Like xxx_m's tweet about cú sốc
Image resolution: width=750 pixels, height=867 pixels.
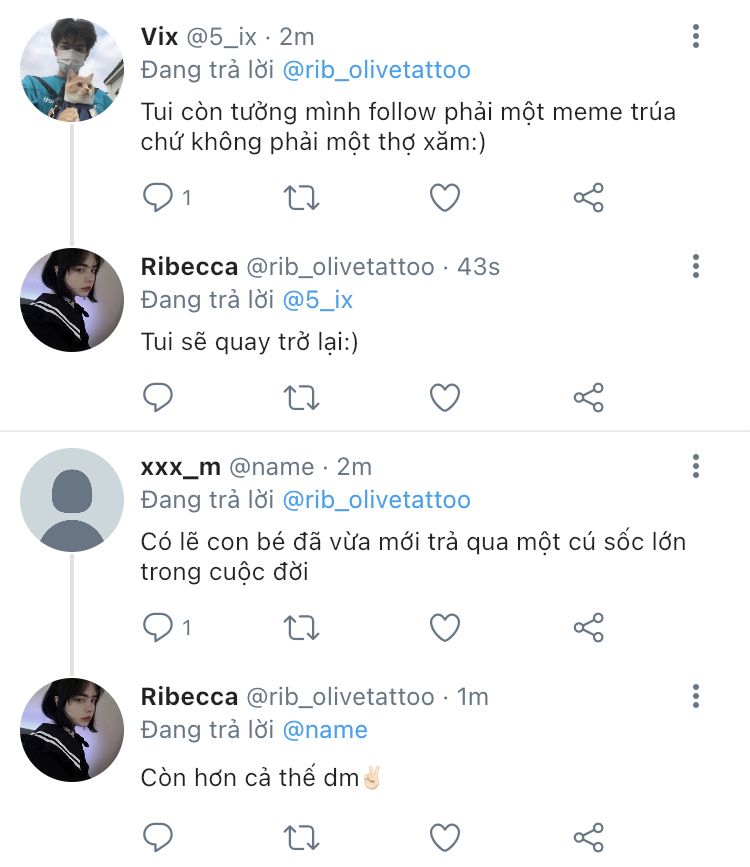[444, 627]
